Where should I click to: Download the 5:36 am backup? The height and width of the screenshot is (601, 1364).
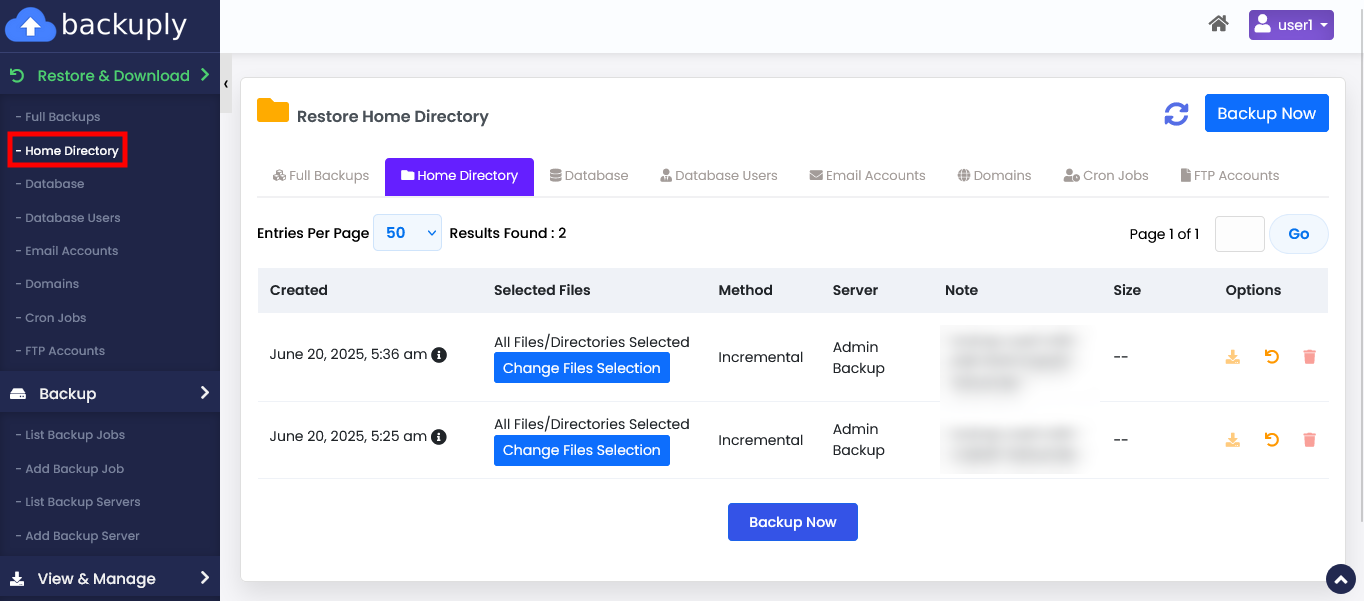[1233, 357]
